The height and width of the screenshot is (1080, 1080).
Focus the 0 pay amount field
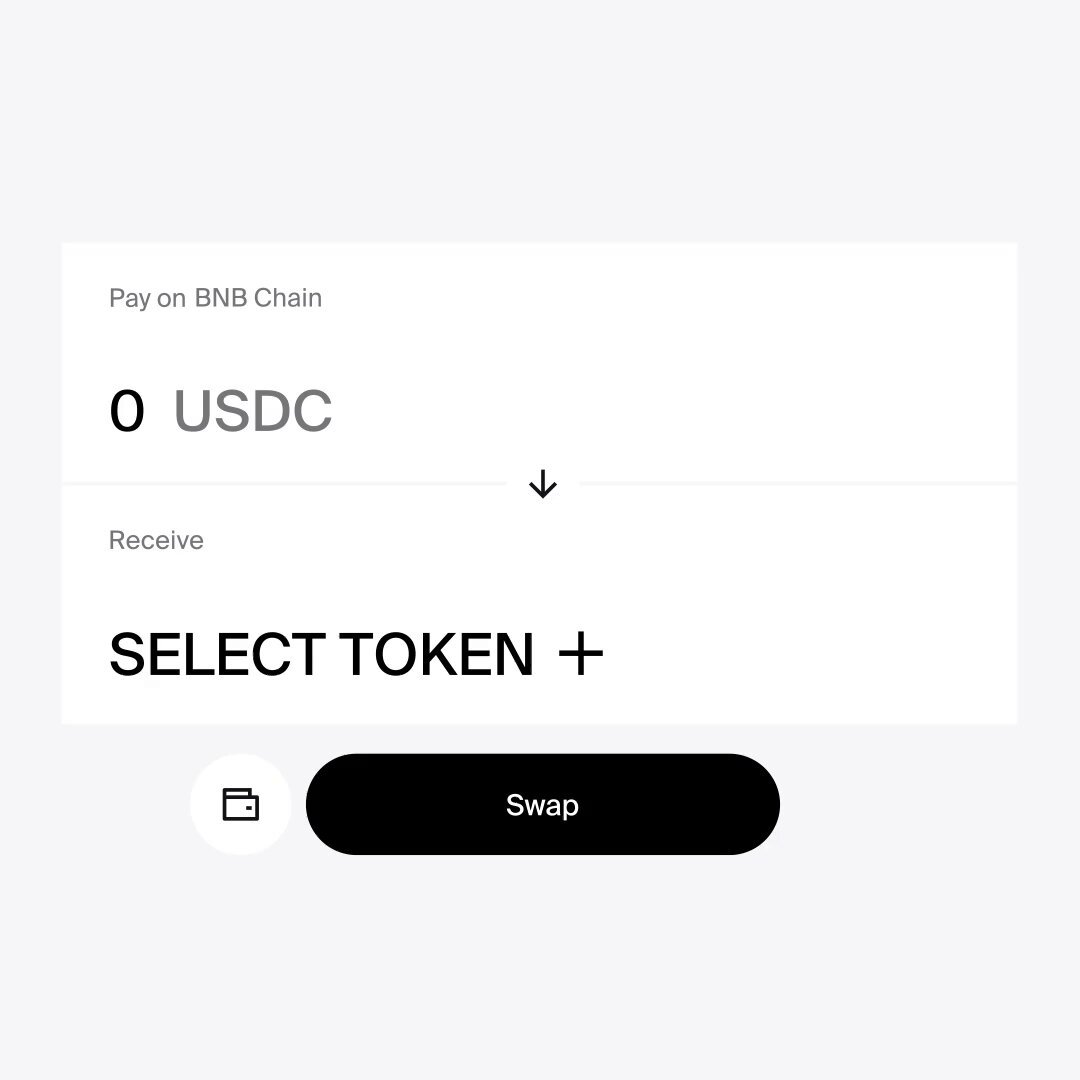coord(127,411)
